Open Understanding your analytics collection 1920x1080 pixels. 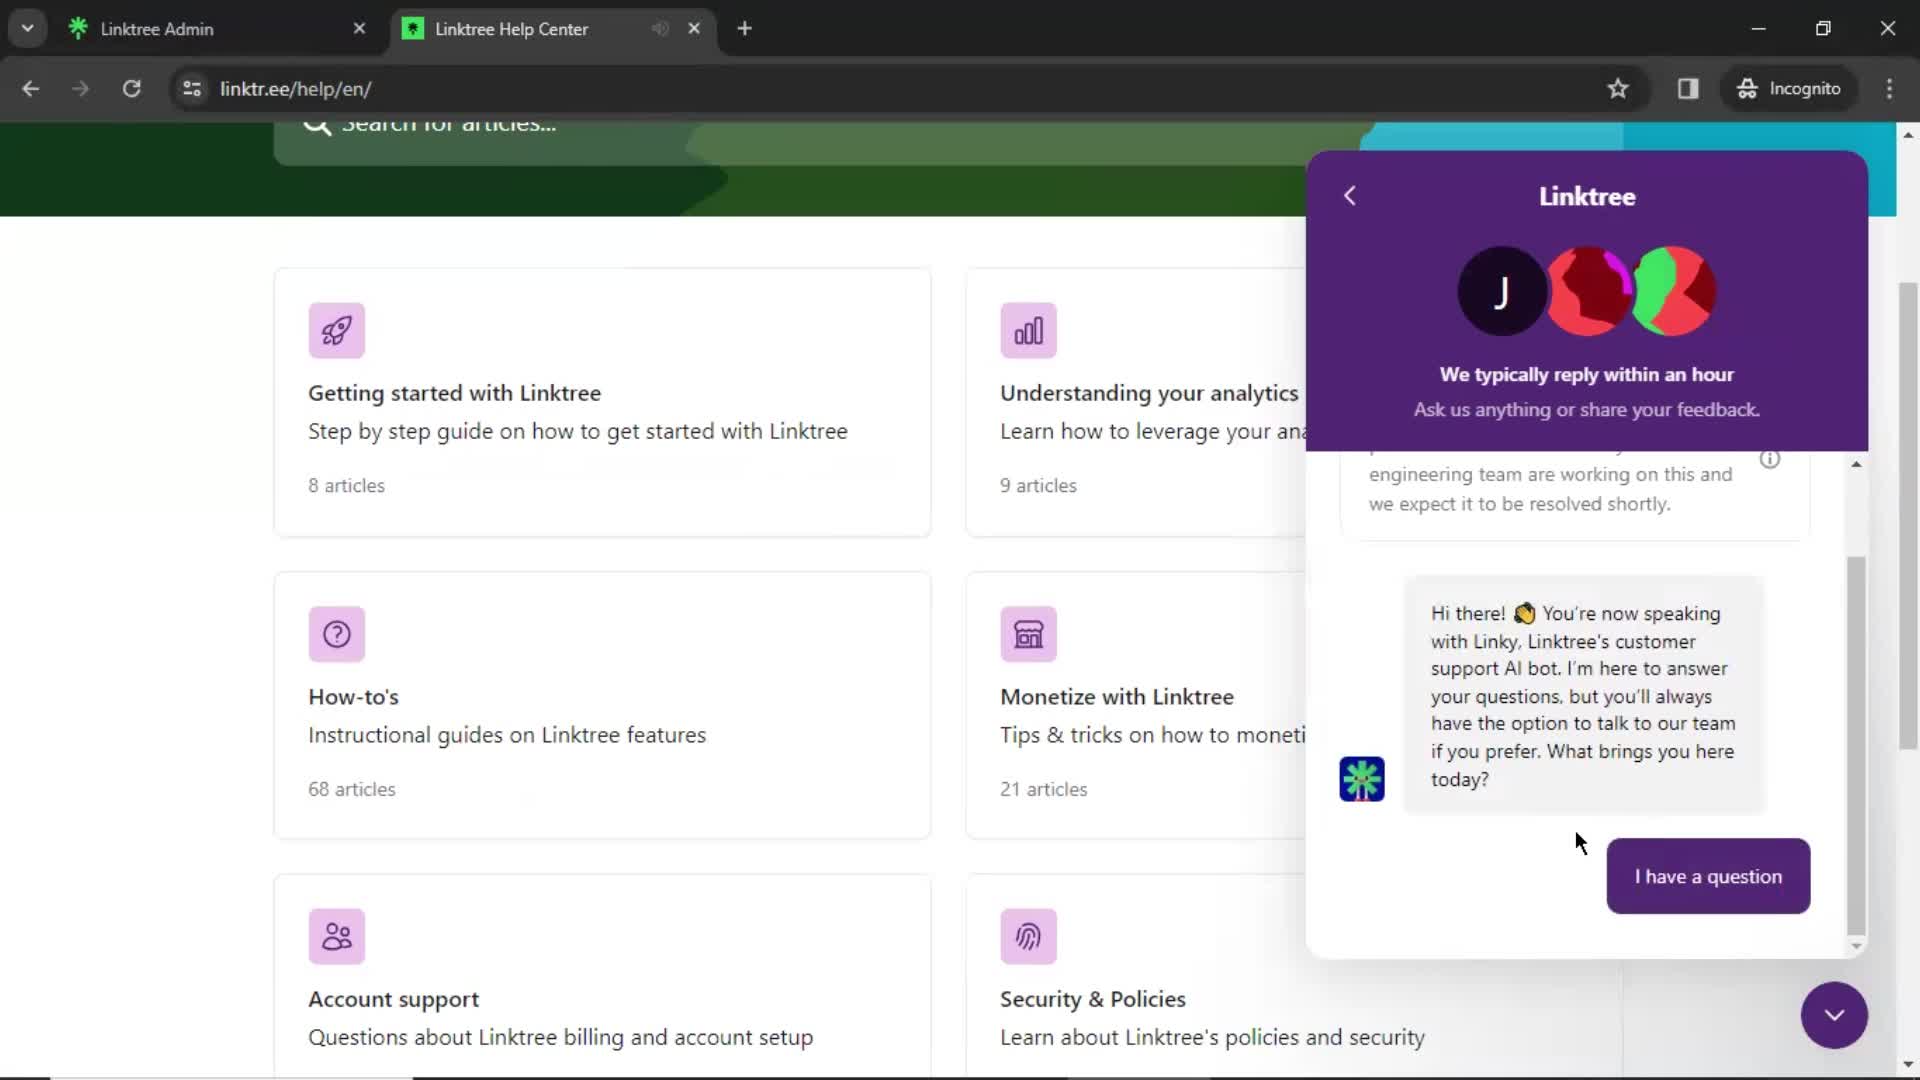click(1136, 402)
